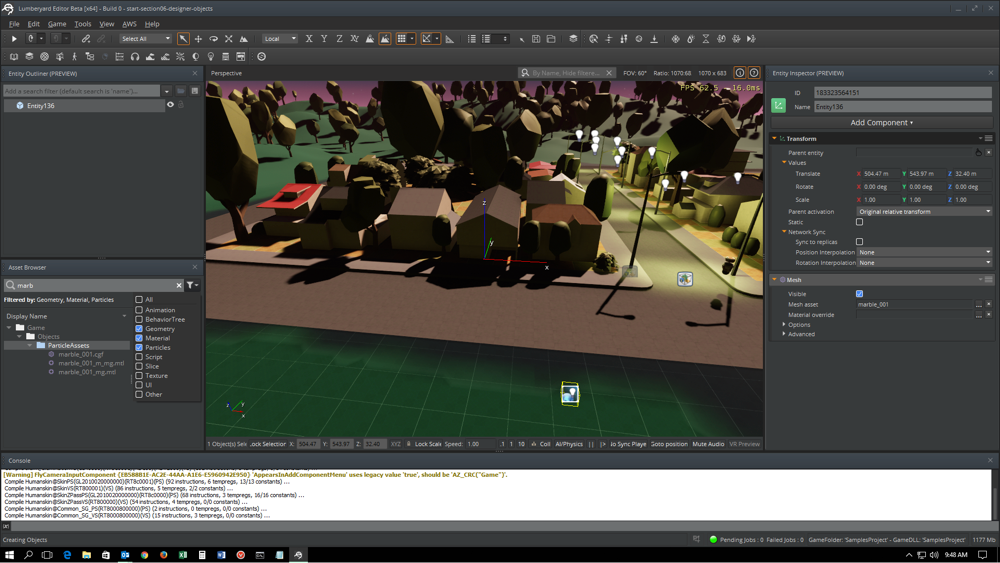Screen dimensions: 1000x563
Task: Click viewport information circle icon
Action: coord(740,73)
